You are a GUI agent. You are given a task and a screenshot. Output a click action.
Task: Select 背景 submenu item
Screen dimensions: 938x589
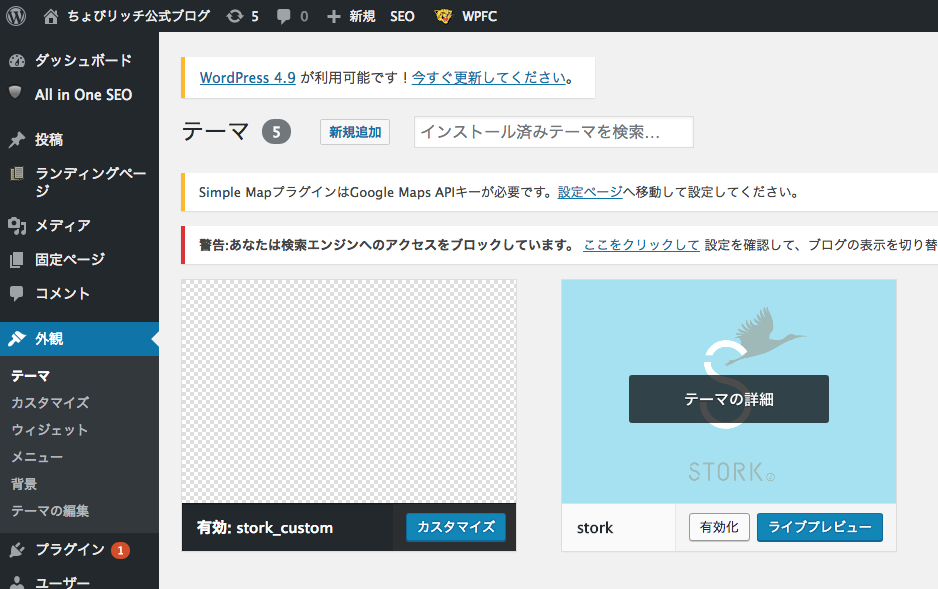24,484
